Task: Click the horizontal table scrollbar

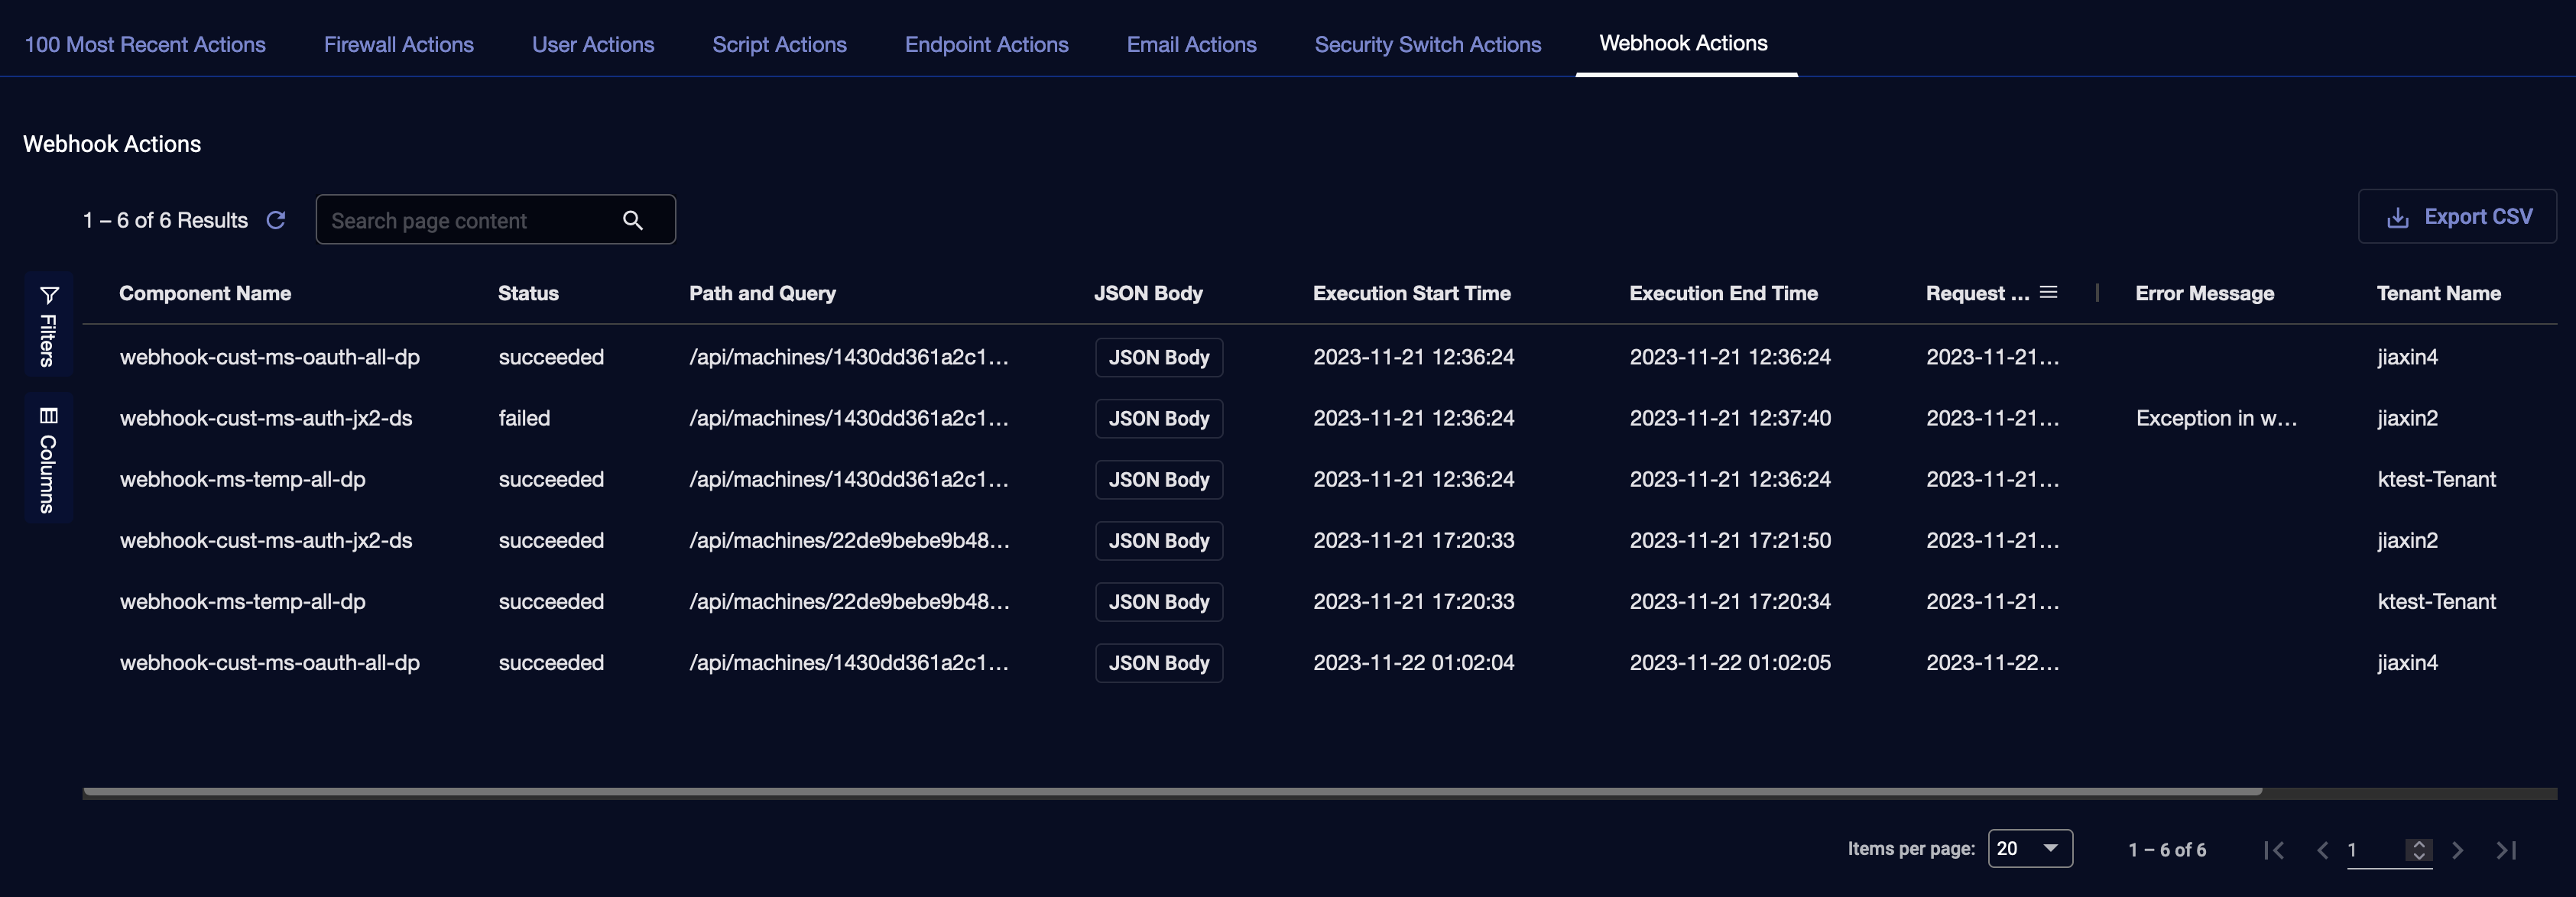Action: tap(1170, 791)
